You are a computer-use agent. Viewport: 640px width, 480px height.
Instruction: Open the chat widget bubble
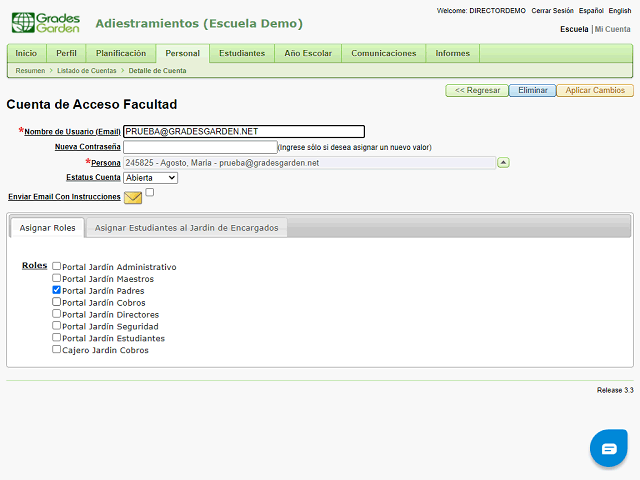tap(608, 449)
